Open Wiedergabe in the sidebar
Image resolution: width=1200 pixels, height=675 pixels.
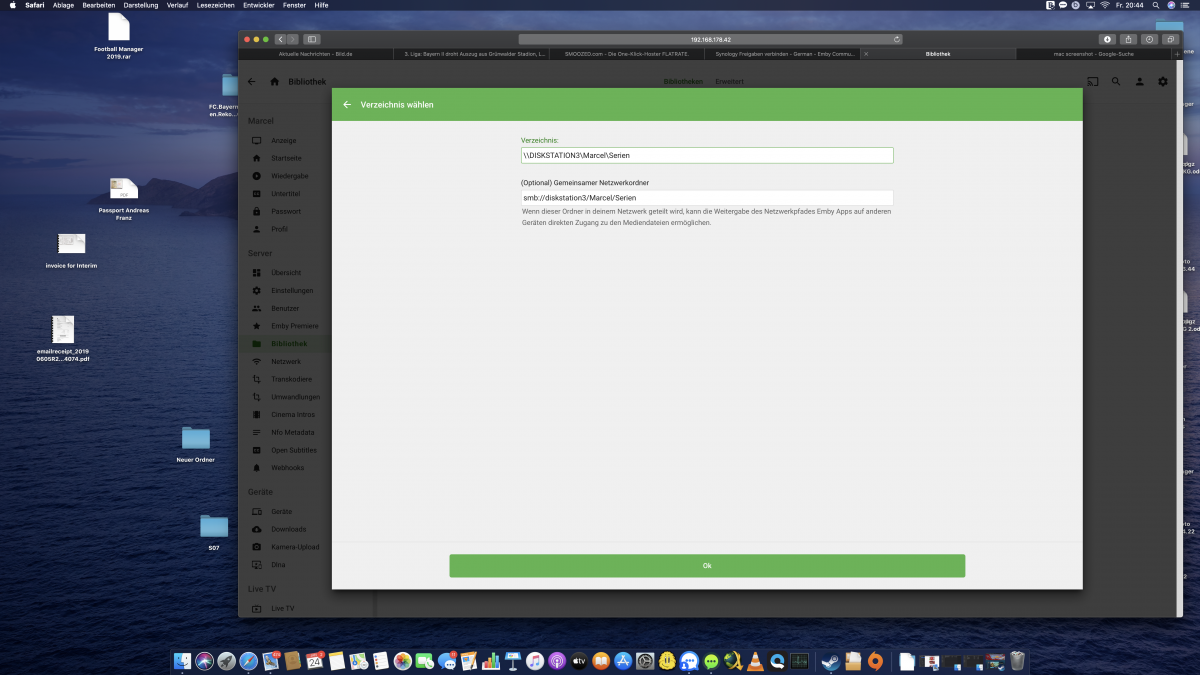[289, 176]
